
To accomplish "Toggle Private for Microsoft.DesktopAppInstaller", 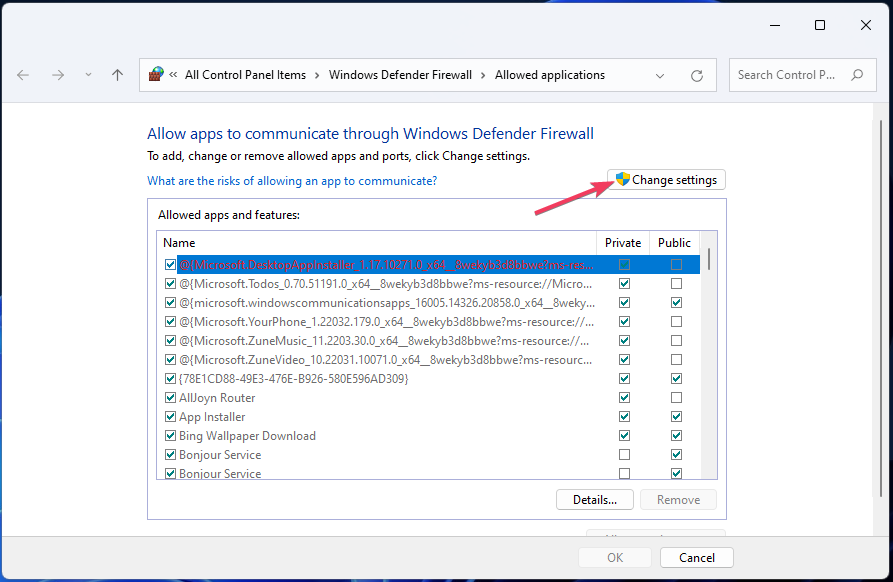I will coord(624,264).
